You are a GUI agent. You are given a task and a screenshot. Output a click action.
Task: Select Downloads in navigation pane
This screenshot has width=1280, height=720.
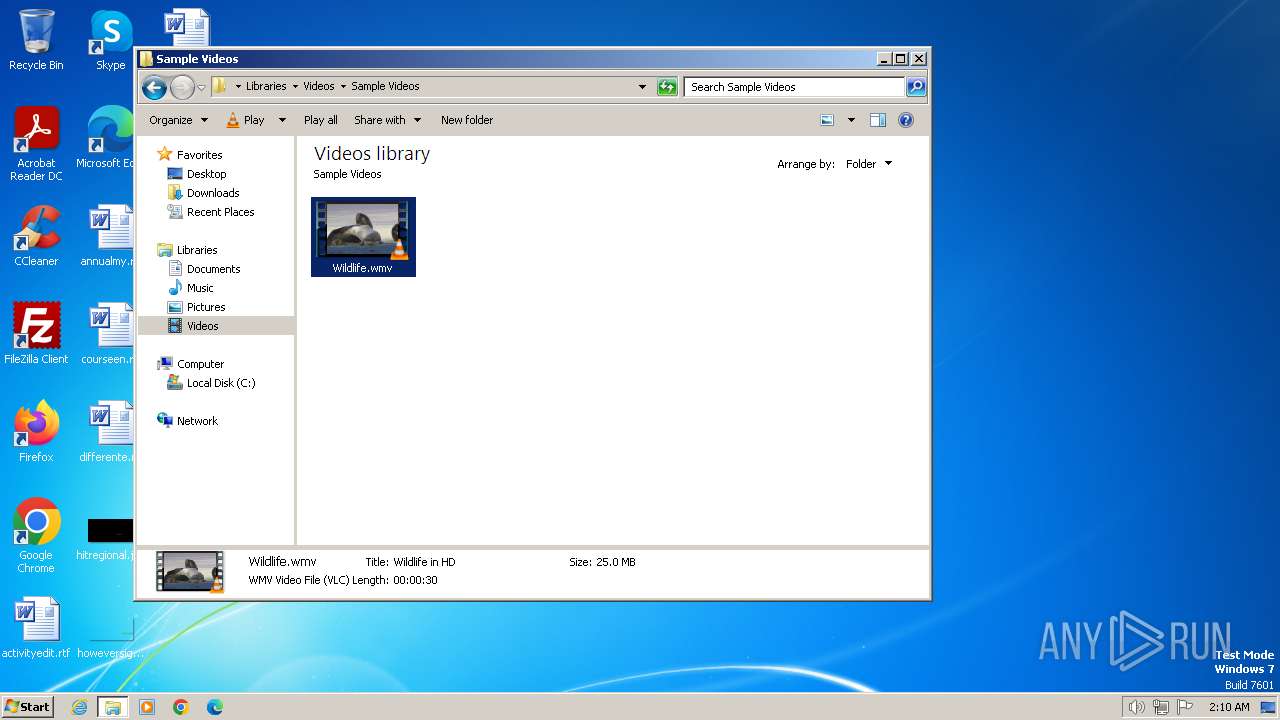(213, 193)
